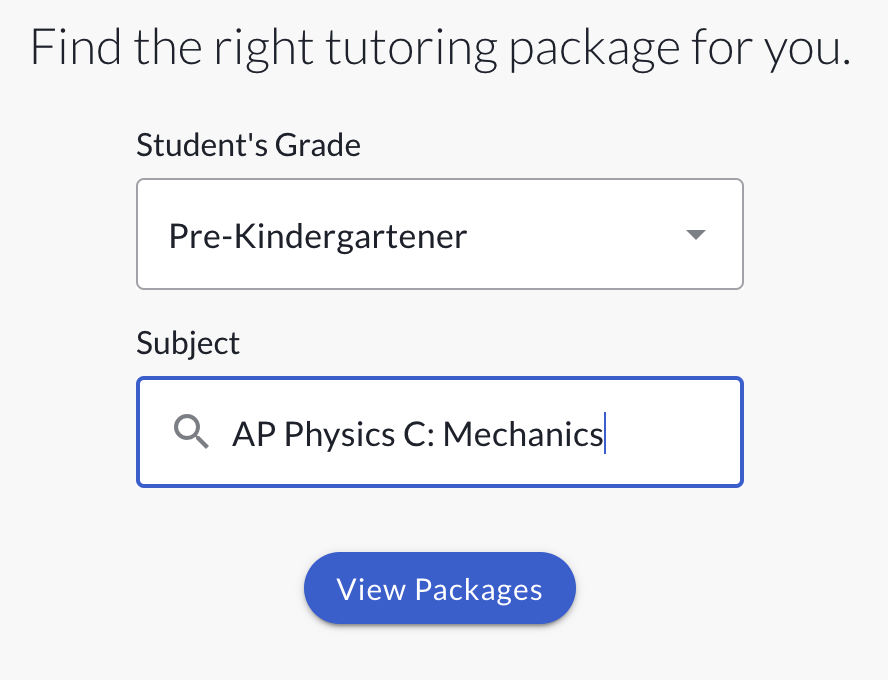Click the Subject label above the search box

[188, 344]
